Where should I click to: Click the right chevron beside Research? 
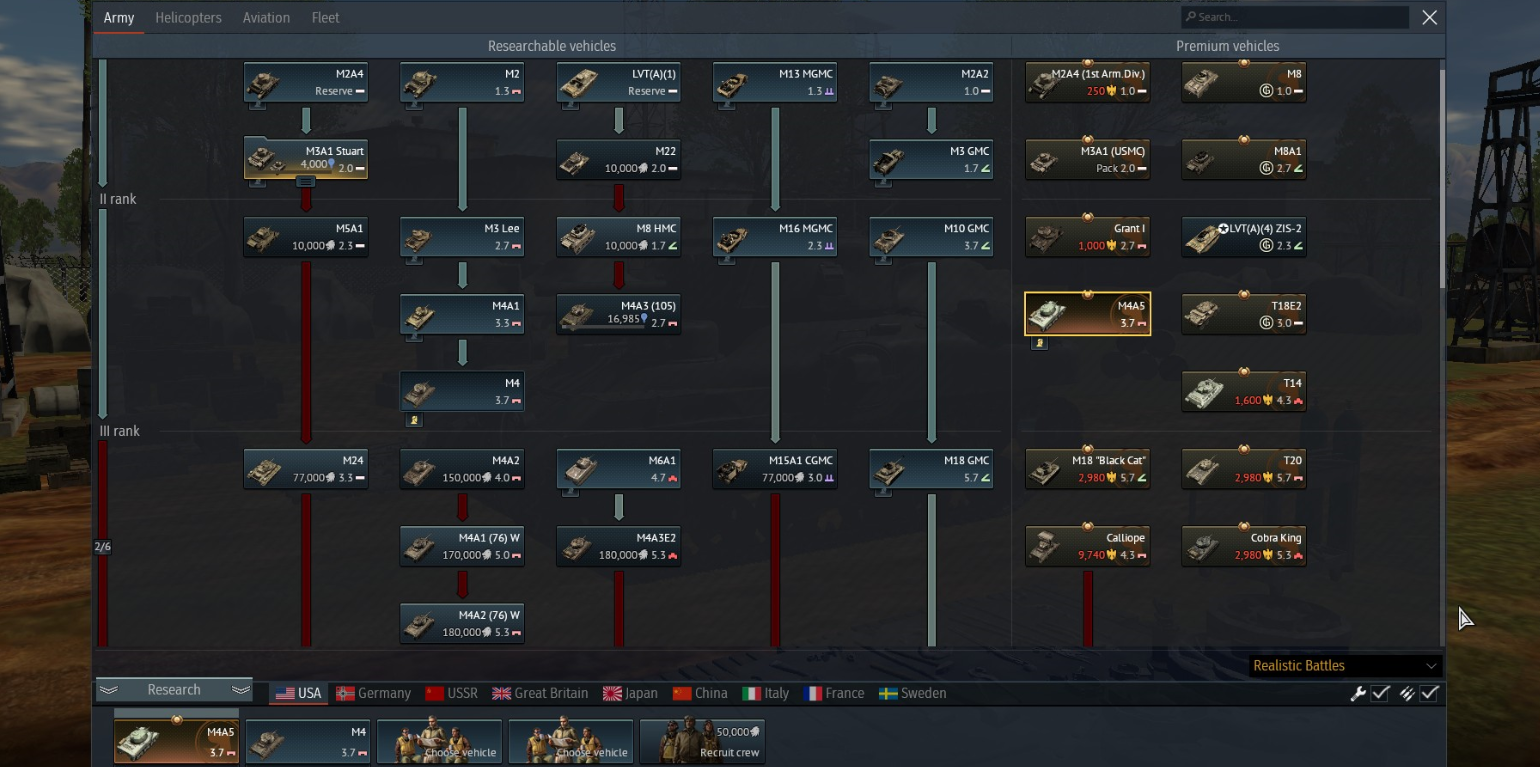240,690
